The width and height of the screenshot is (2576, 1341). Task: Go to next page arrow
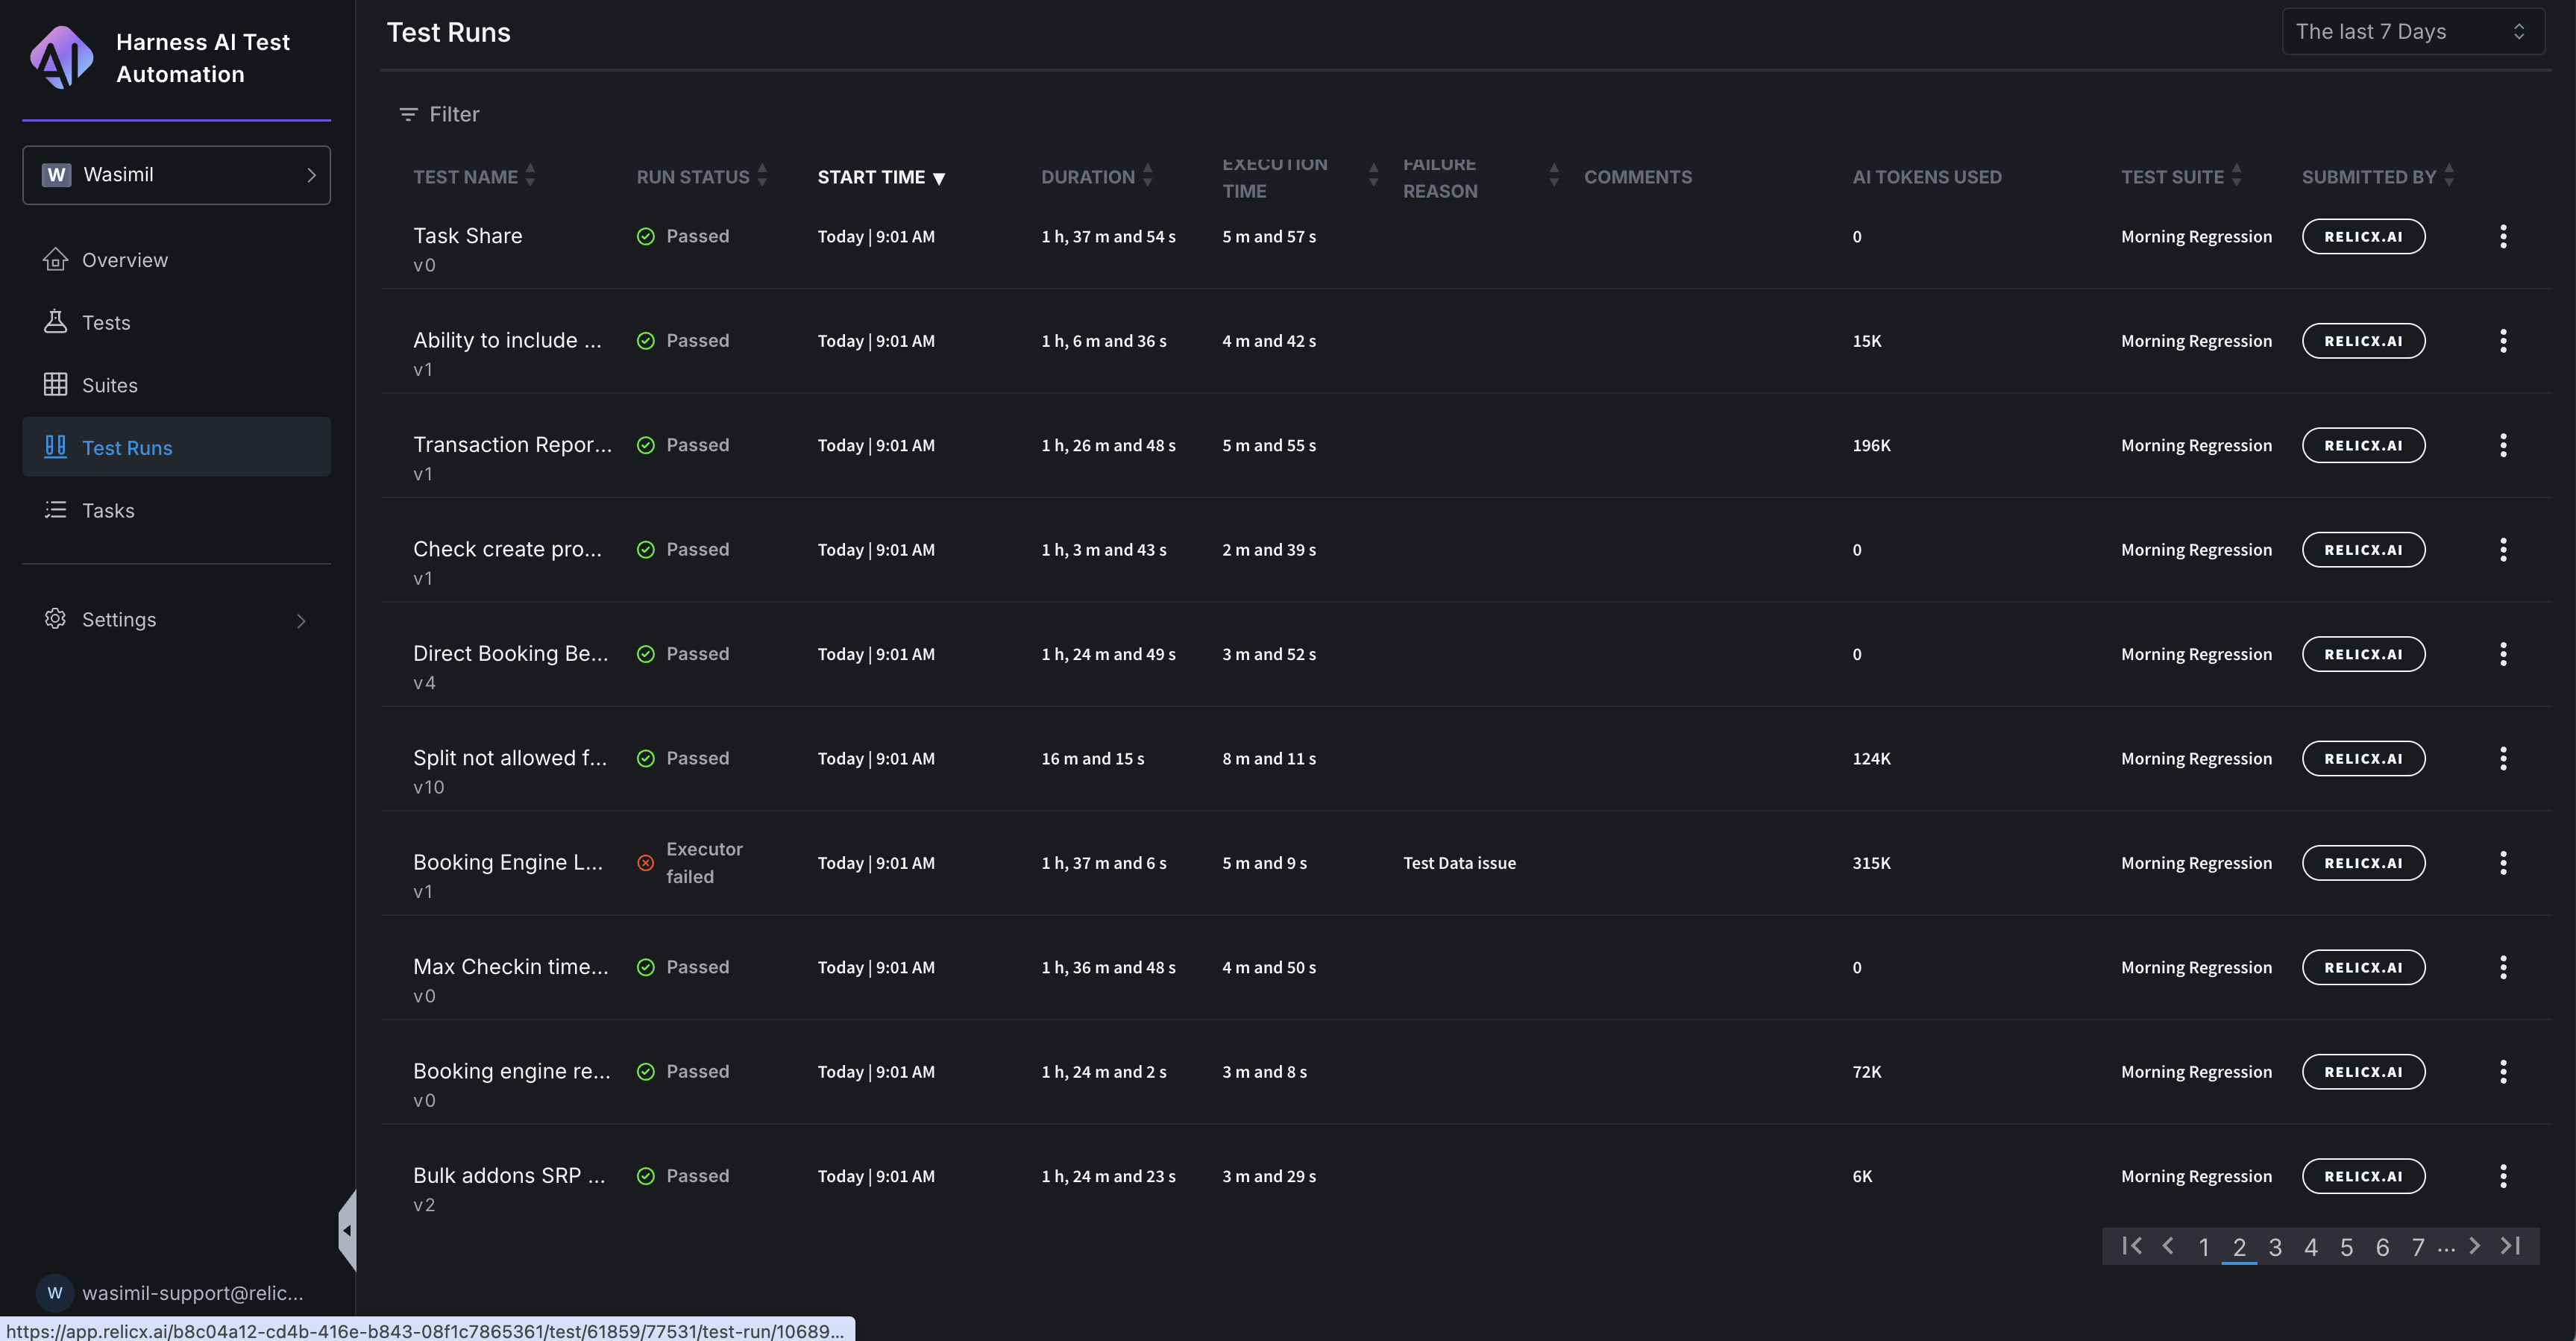click(2474, 1246)
